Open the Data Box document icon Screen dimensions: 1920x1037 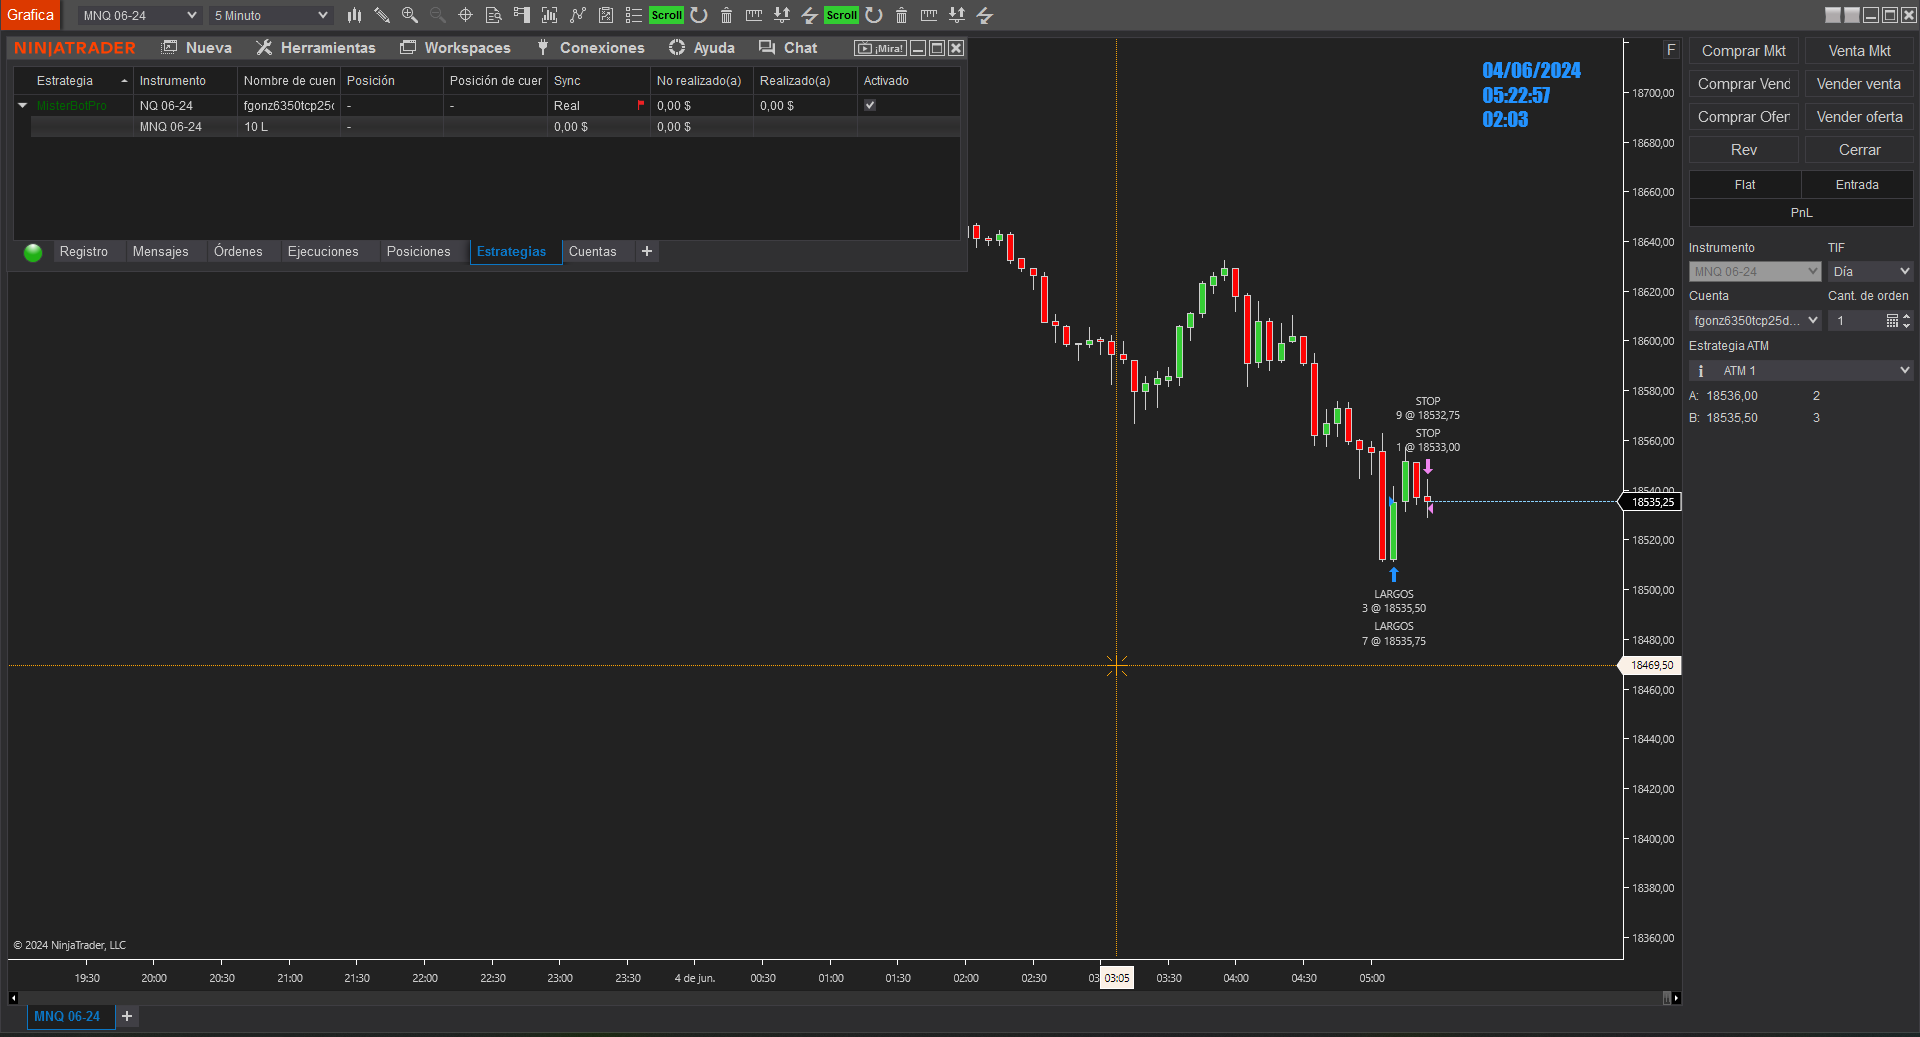pos(493,15)
